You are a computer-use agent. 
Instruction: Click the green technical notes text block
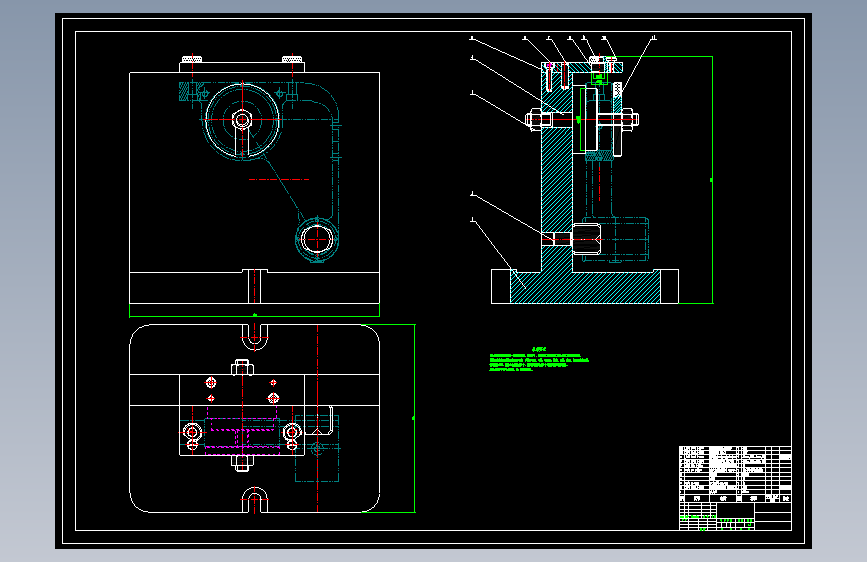click(539, 360)
